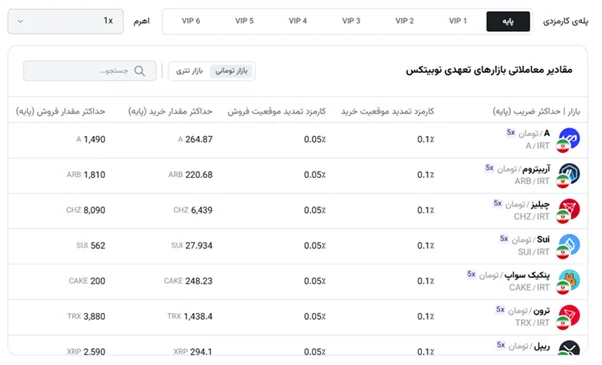This screenshot has width=602, height=365.
Task: Select the VIP 6 tab
Action: (x=191, y=21)
